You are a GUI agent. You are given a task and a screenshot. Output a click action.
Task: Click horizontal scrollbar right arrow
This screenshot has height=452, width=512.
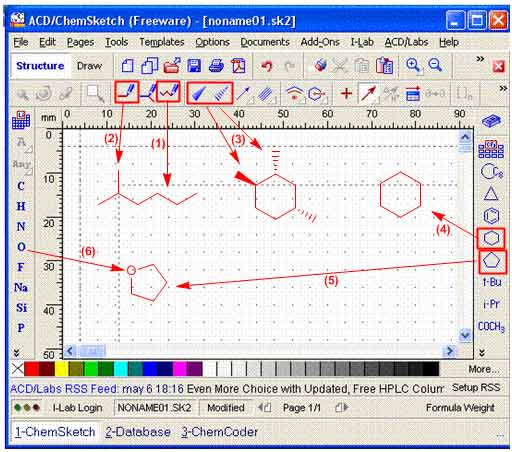pyautogui.click(x=450, y=351)
